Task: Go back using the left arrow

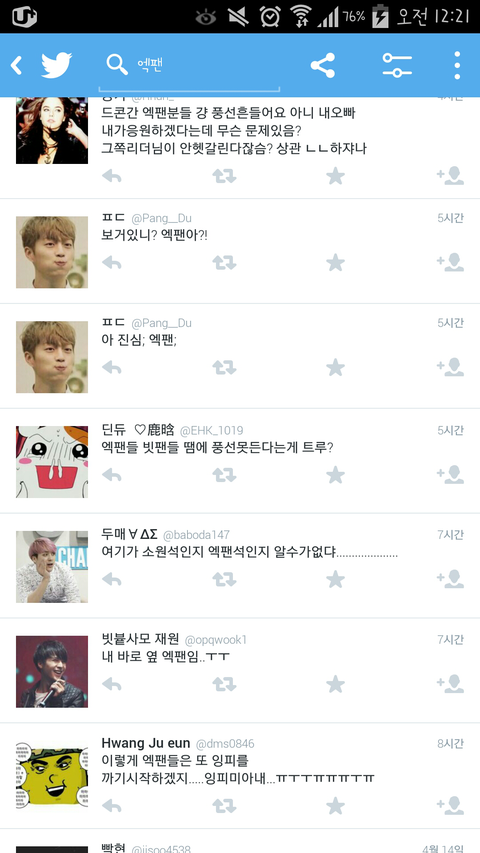Action: (x=16, y=66)
